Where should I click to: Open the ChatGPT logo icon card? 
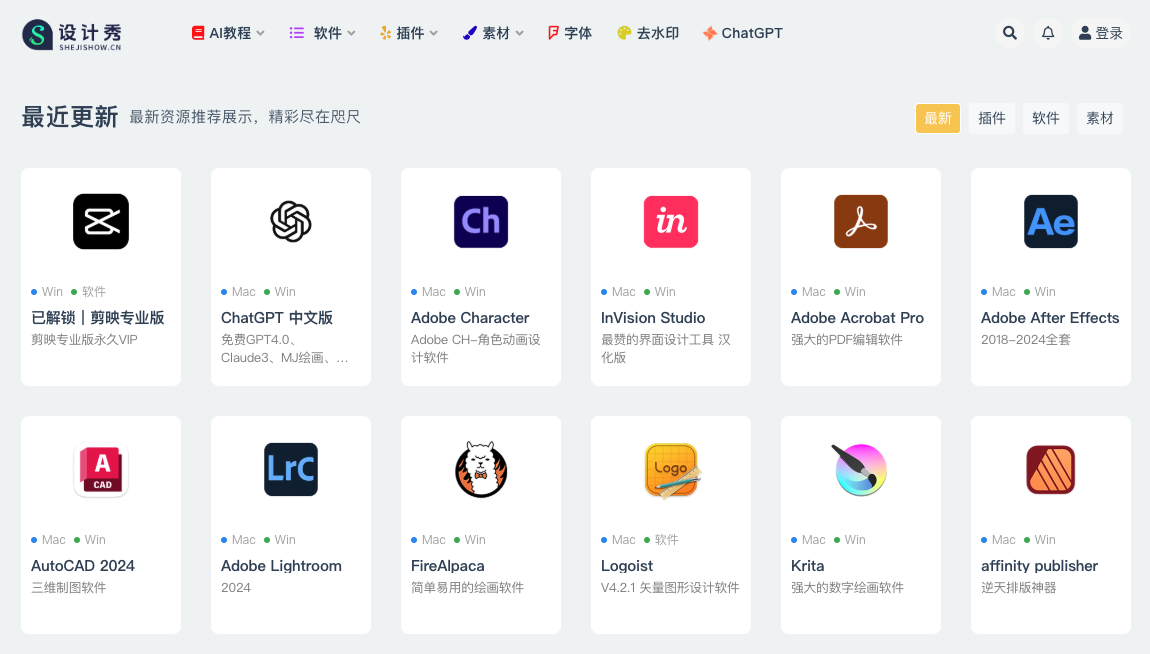(291, 221)
